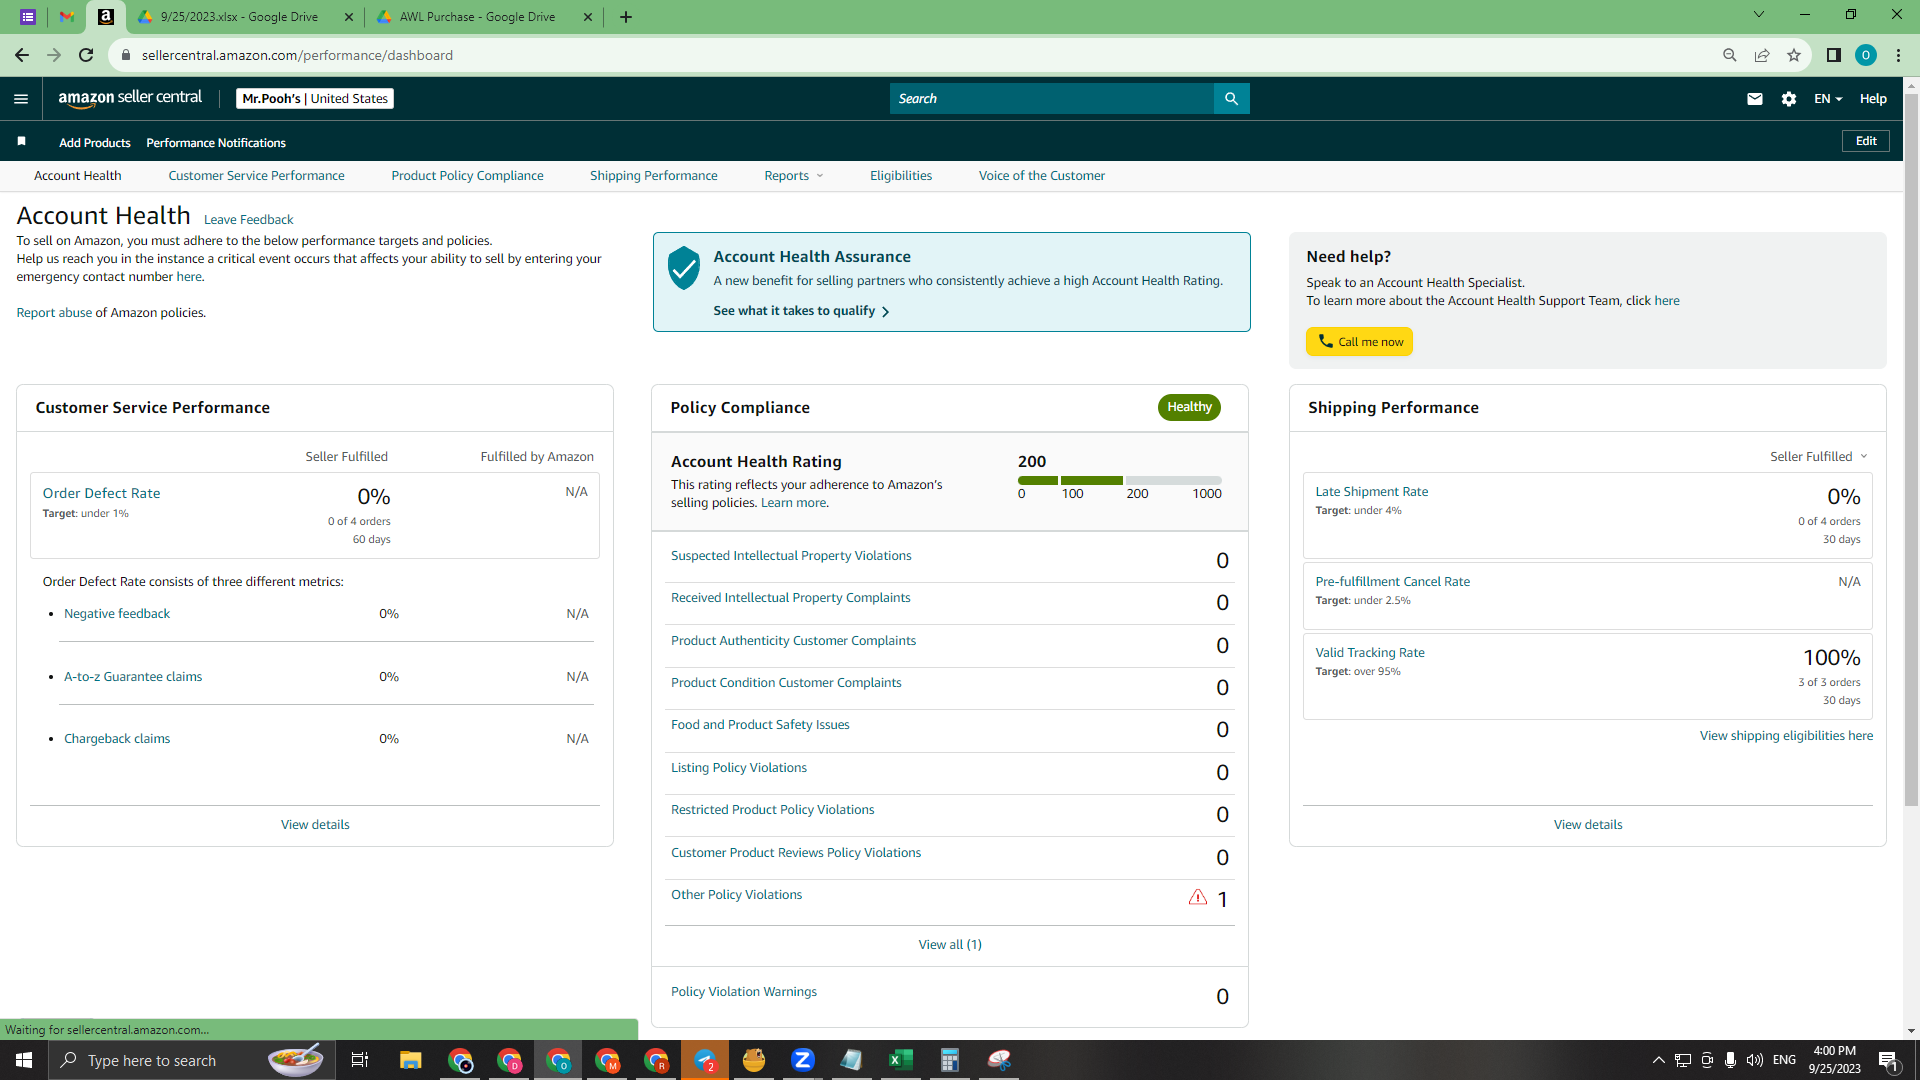Open the Seller Central hamburger menu
The height and width of the screenshot is (1080, 1920).
21,99
